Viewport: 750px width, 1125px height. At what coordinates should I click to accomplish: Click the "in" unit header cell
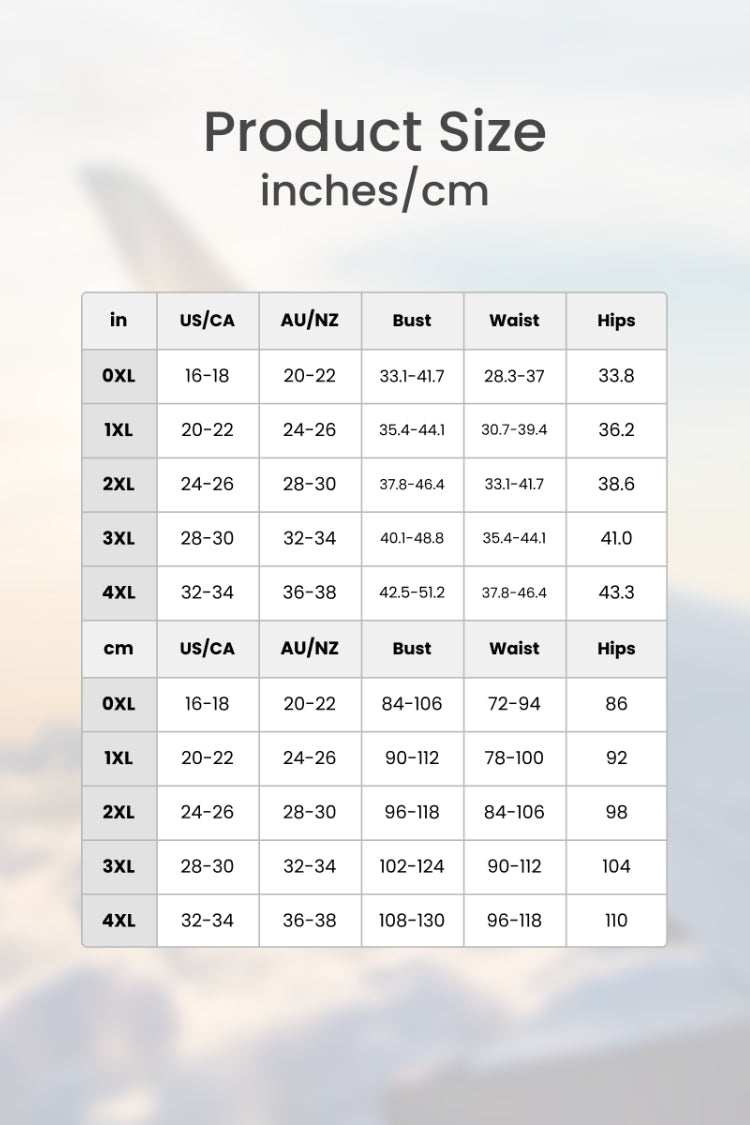pos(119,320)
